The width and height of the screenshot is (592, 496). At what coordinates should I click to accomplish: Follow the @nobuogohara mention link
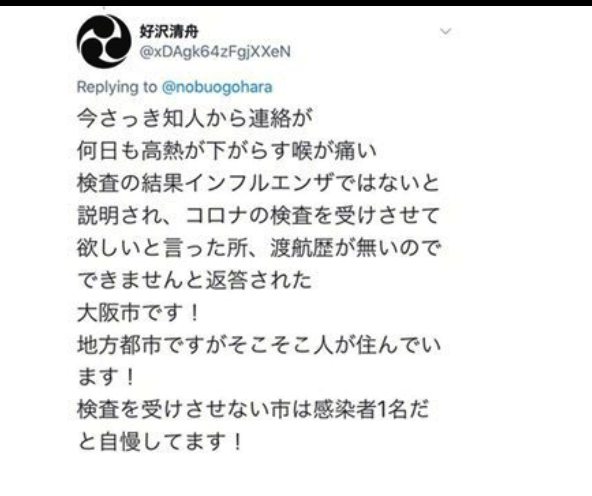pyautogui.click(x=217, y=87)
